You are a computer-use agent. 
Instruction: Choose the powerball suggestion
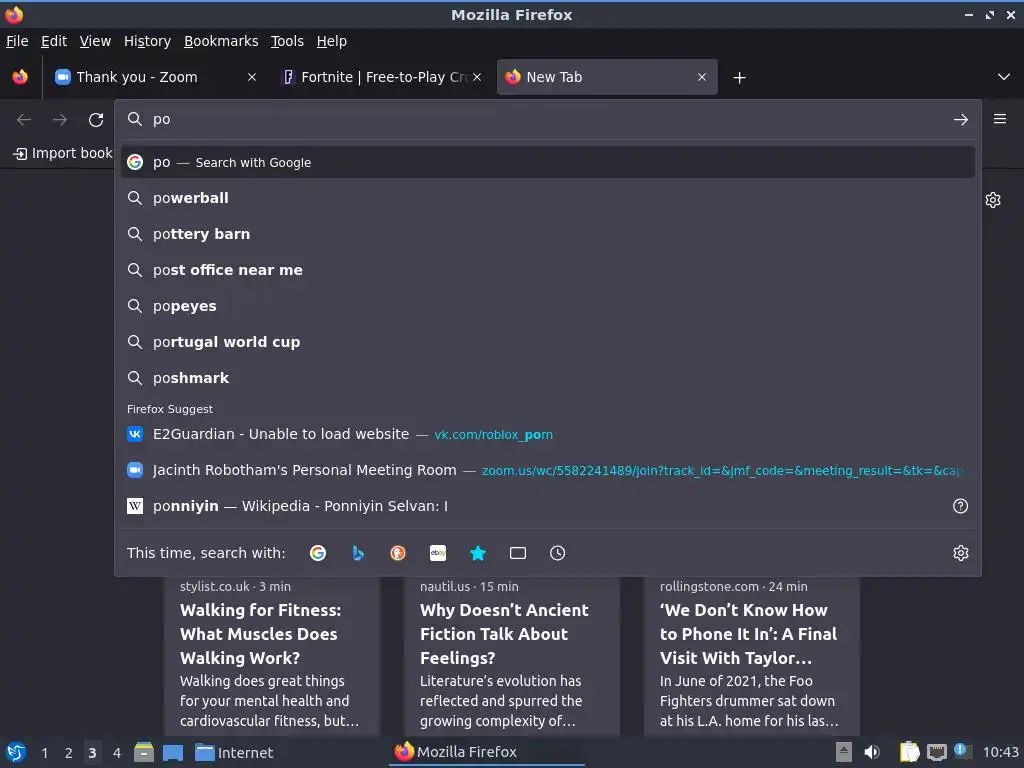tap(548, 198)
